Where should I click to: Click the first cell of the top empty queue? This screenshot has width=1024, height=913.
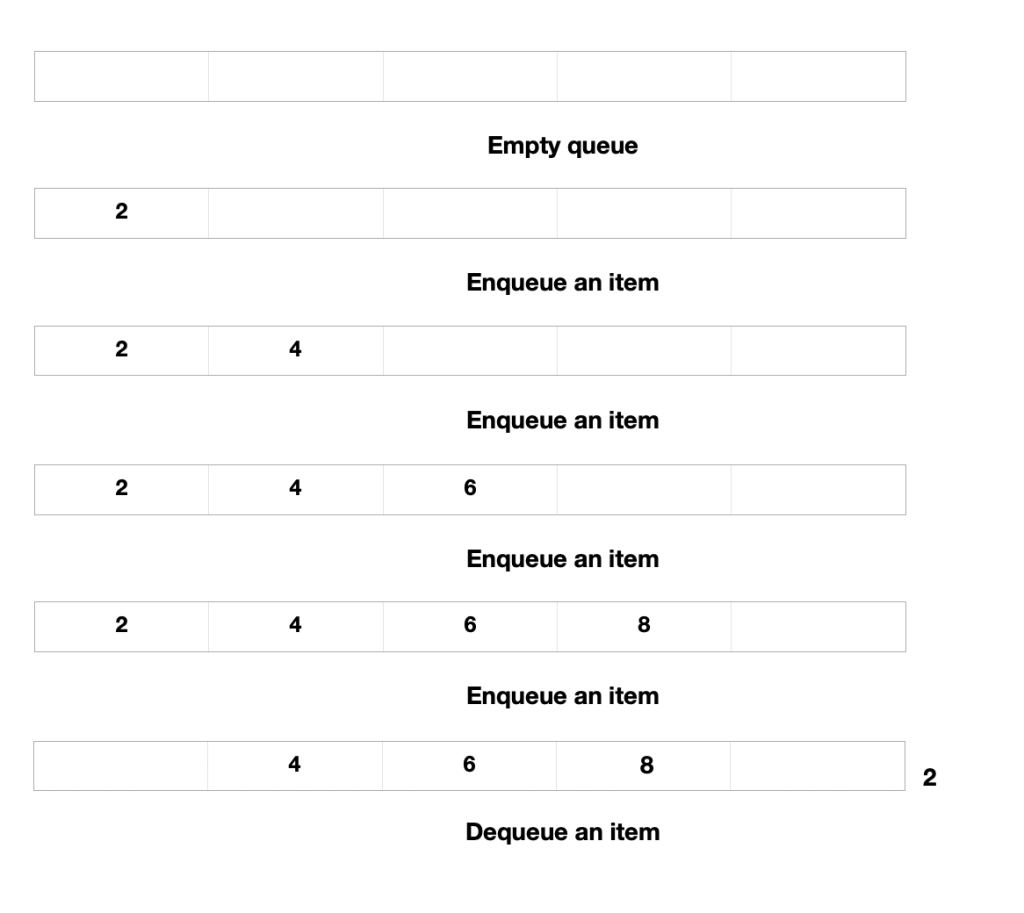(121, 76)
